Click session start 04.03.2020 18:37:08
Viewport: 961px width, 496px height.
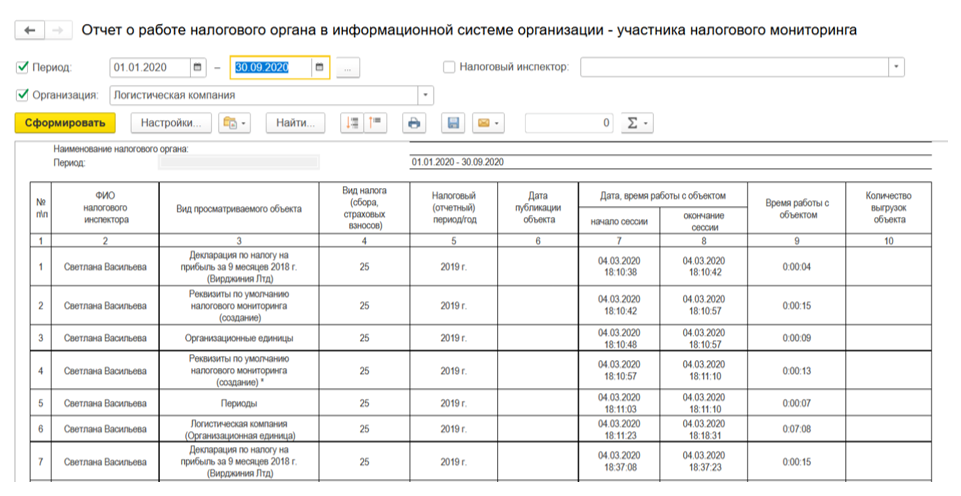[x=619, y=462]
